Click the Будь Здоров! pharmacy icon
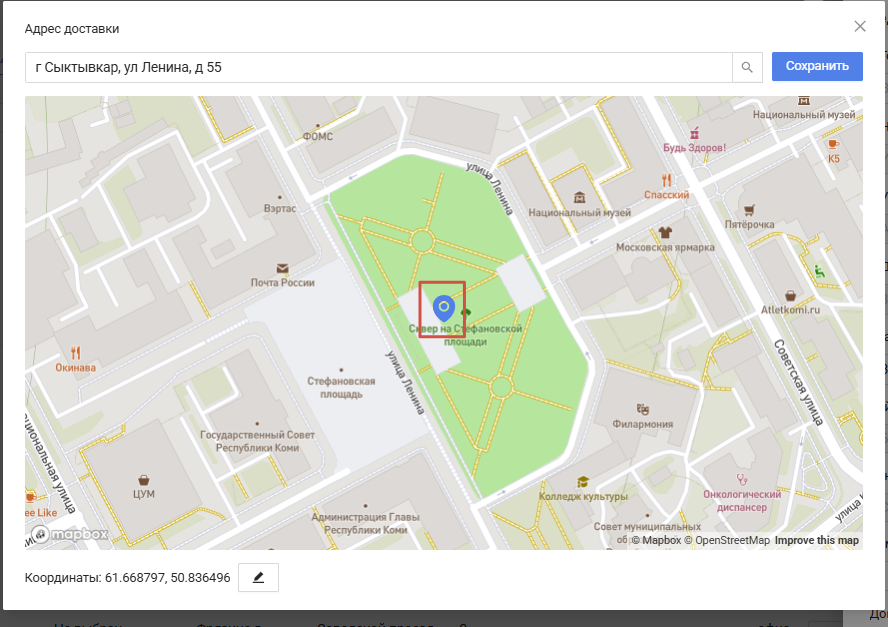Screen dimensions: 888x627 pyautogui.click(x=694, y=132)
